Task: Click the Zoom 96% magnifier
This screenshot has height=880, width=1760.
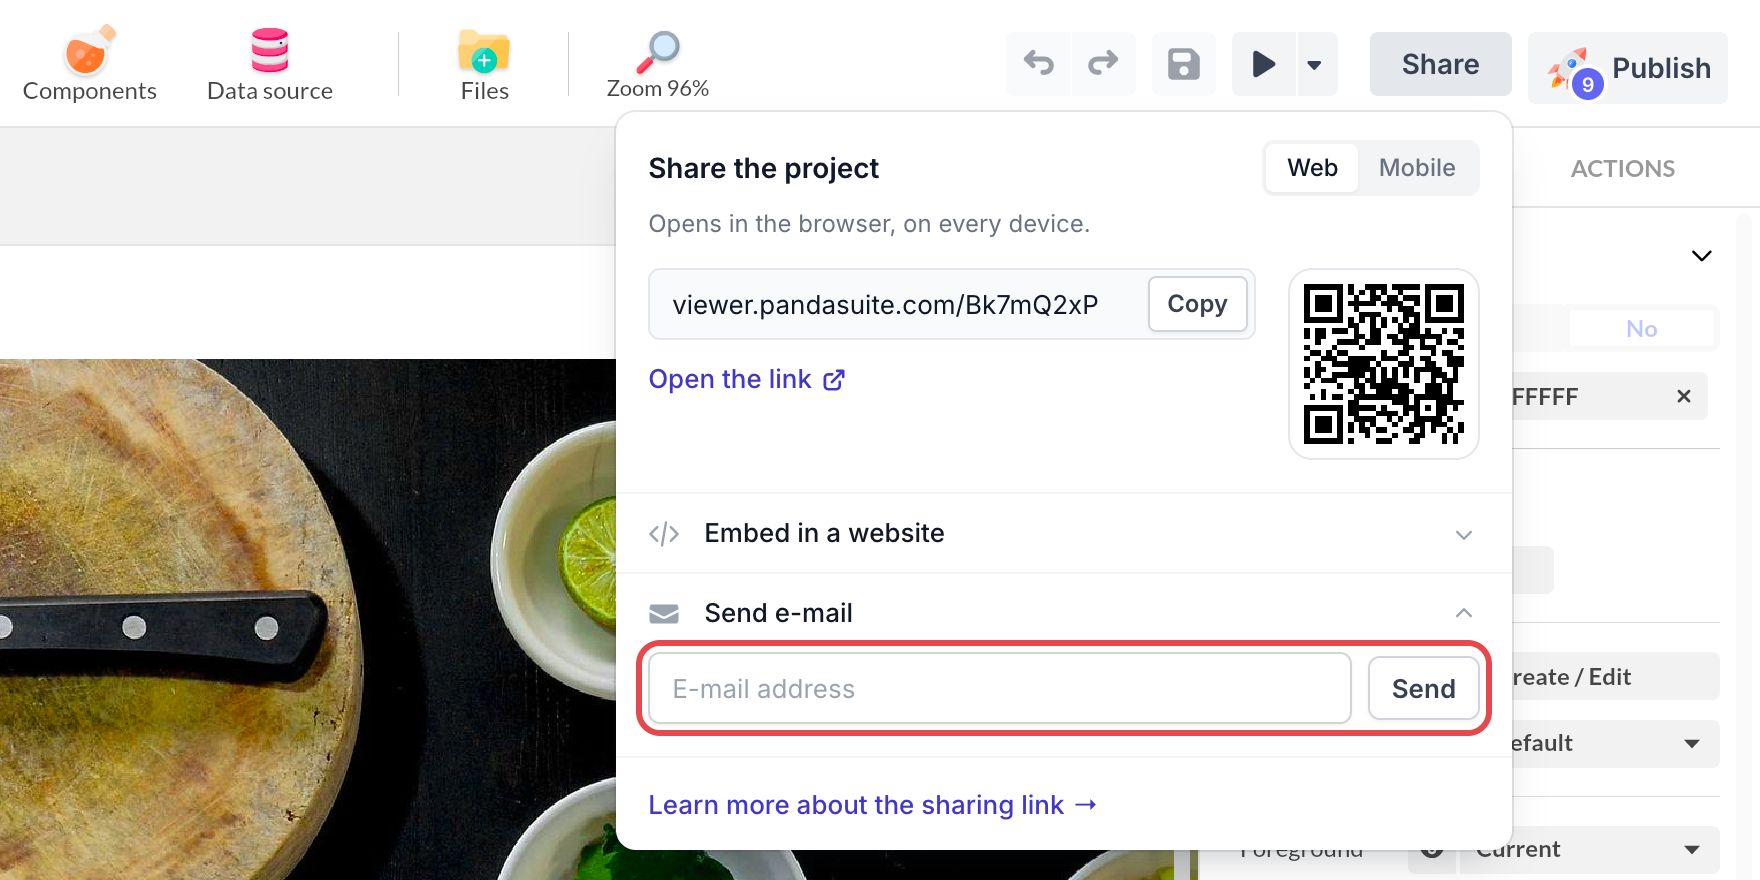Action: pos(657,64)
